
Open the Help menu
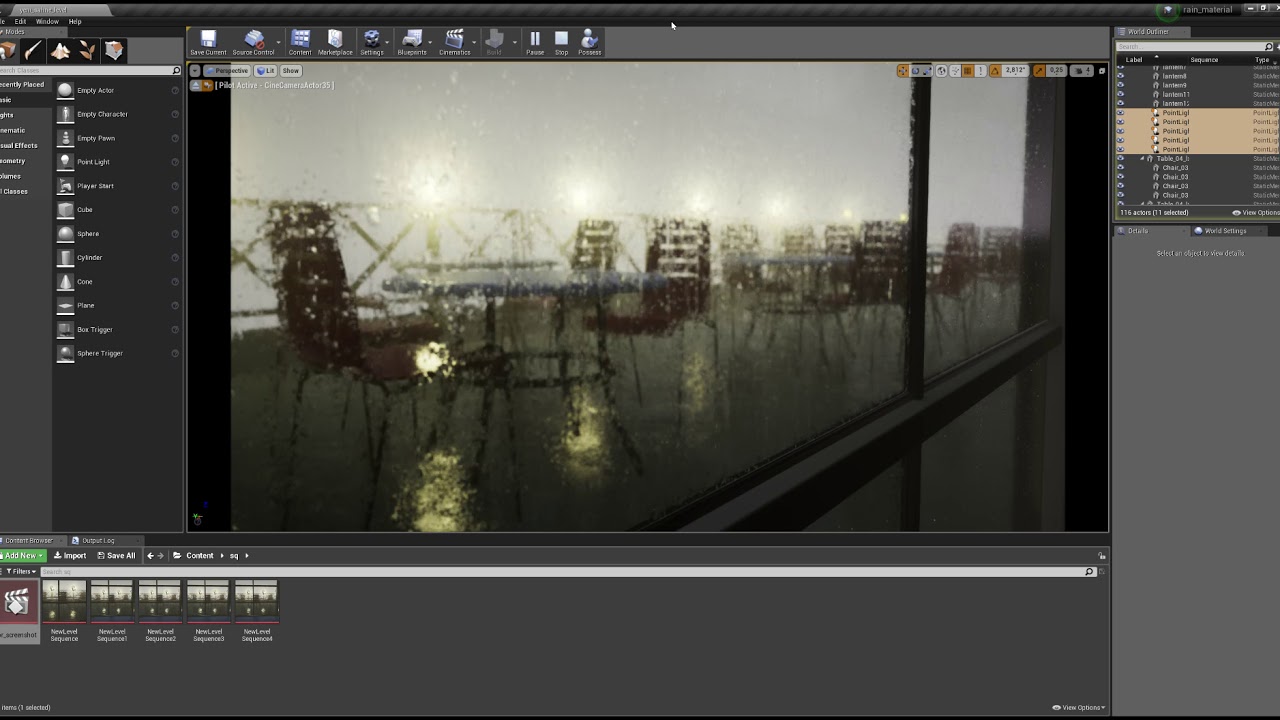tap(75, 21)
